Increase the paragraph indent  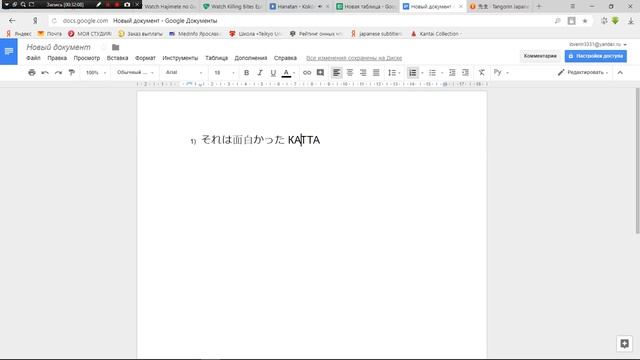point(465,73)
